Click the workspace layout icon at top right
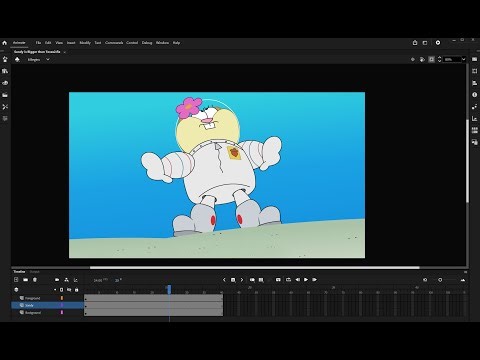The height and width of the screenshot is (360, 480). tap(425, 43)
